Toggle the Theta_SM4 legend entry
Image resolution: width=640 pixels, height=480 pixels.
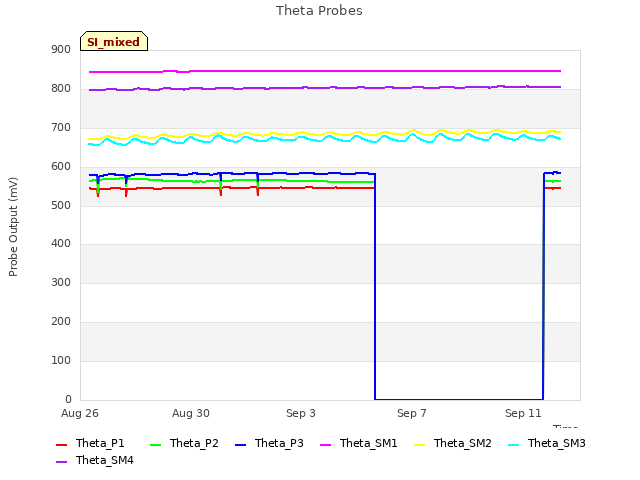(x=95, y=460)
